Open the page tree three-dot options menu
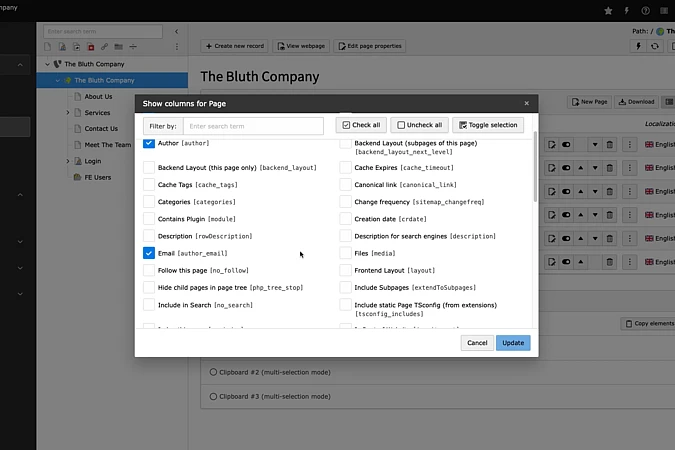The width and height of the screenshot is (675, 450). (177, 46)
